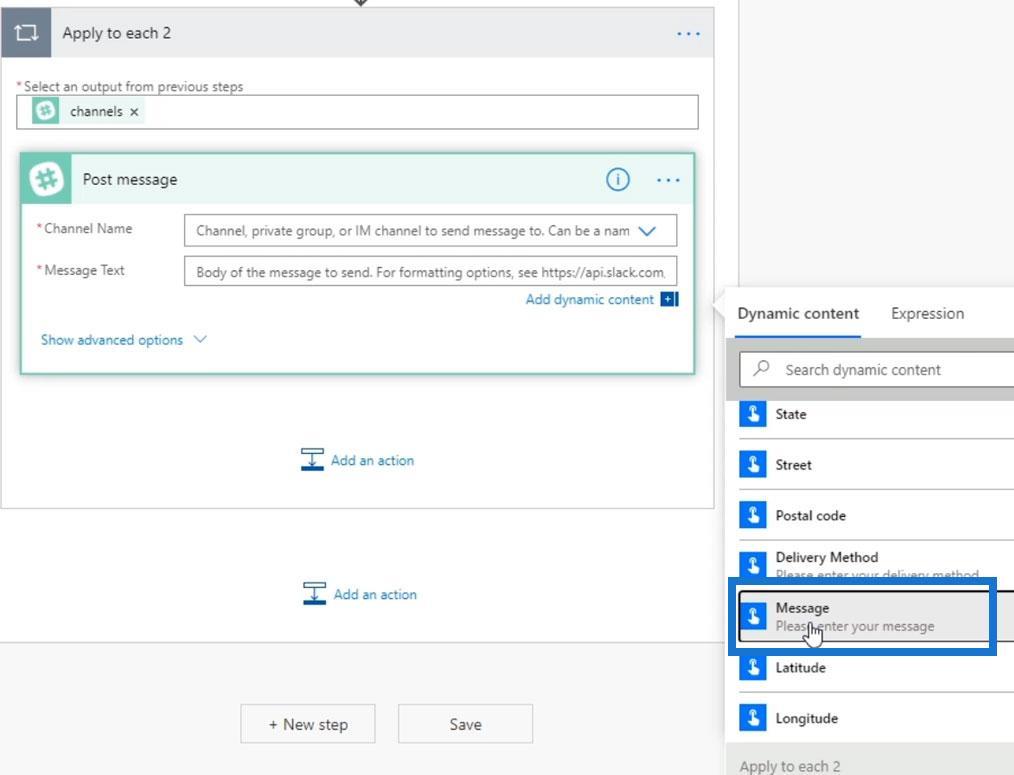Screen dimensions: 1014x775
Task: Select the Street dynamic content item
Action: click(x=876, y=464)
